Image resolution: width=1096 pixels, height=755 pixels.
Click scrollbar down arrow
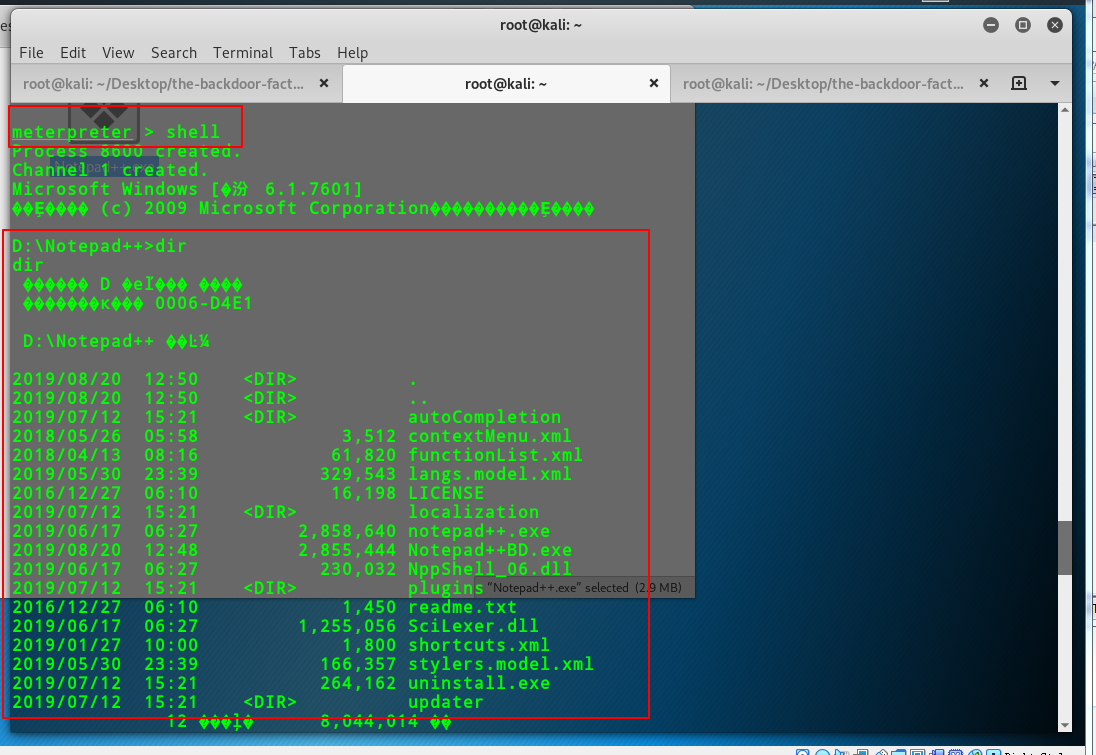[1065, 726]
